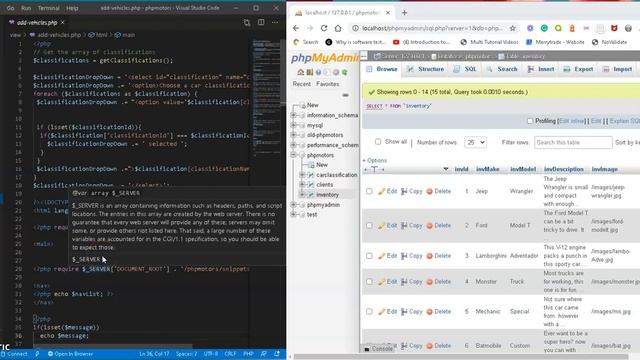Image resolution: width=640 pixels, height=360 pixels.
Task: Switch to Favorites in phpMyAdmin navigation
Action: [327, 84]
